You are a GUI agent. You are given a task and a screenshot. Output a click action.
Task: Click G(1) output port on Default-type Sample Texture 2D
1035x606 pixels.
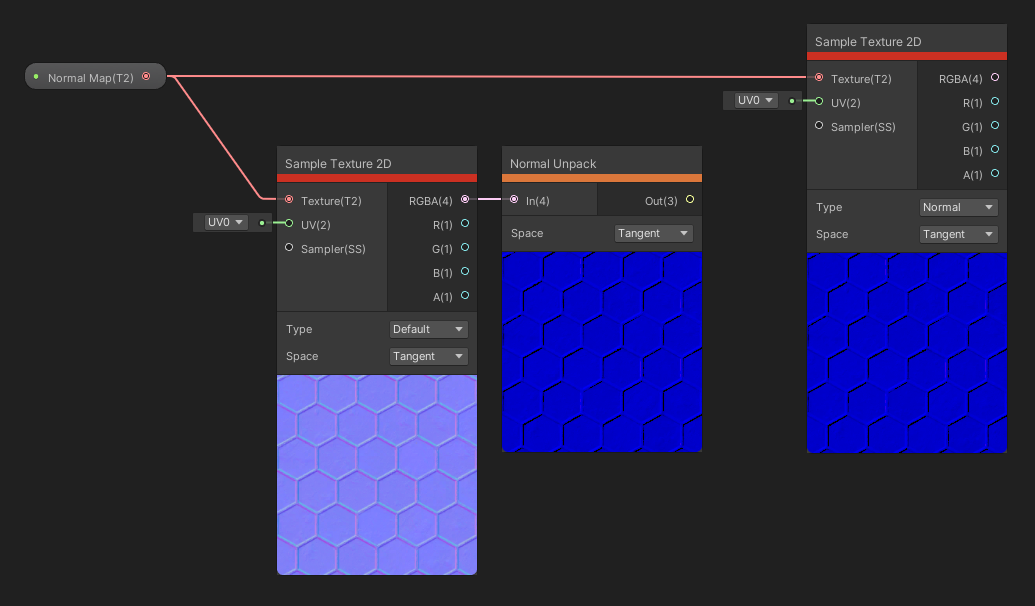click(464, 248)
